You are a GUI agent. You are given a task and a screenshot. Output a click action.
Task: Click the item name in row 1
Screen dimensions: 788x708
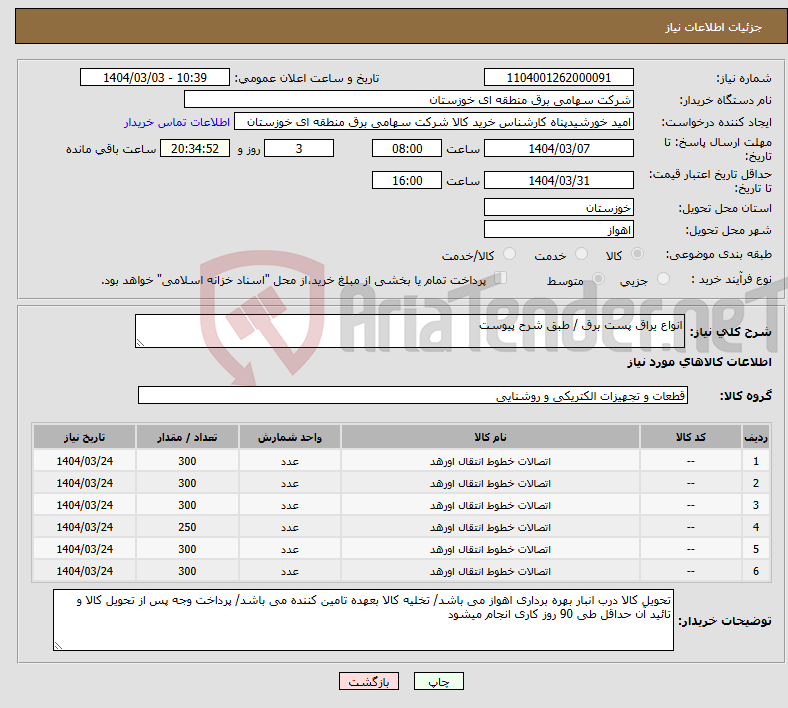coord(490,461)
